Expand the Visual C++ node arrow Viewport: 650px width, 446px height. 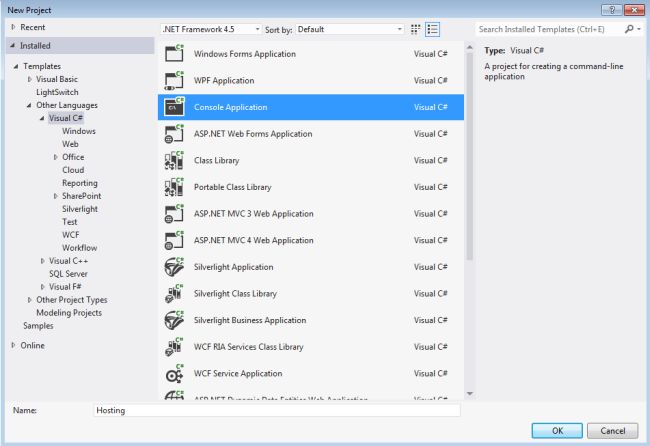click(42, 261)
